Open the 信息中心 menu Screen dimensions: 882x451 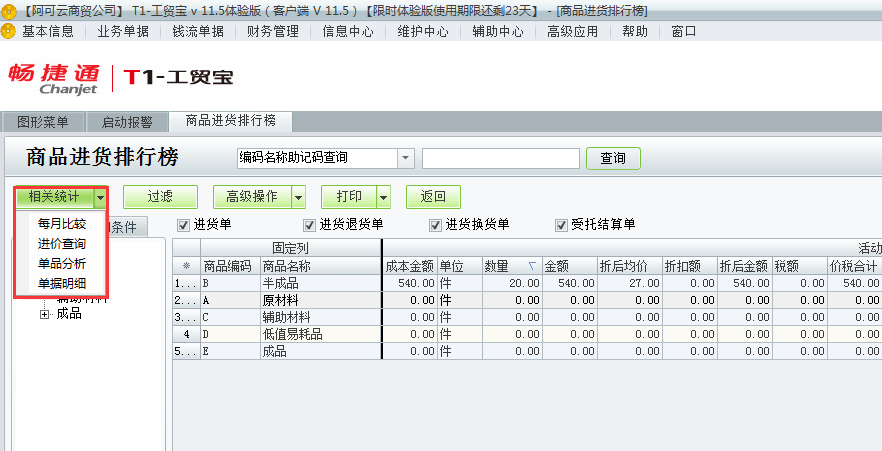pos(348,31)
